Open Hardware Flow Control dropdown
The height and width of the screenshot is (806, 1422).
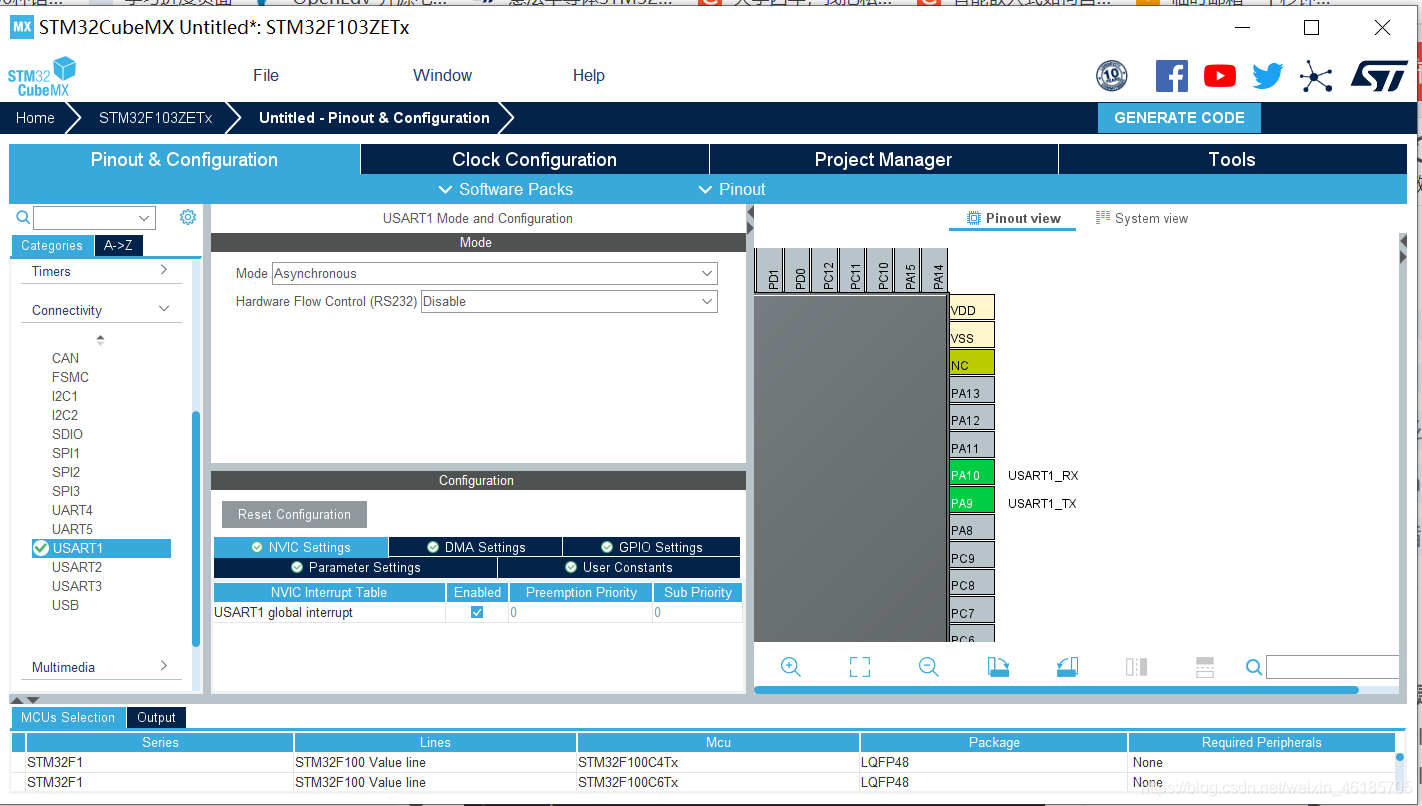pyautogui.click(x=569, y=301)
